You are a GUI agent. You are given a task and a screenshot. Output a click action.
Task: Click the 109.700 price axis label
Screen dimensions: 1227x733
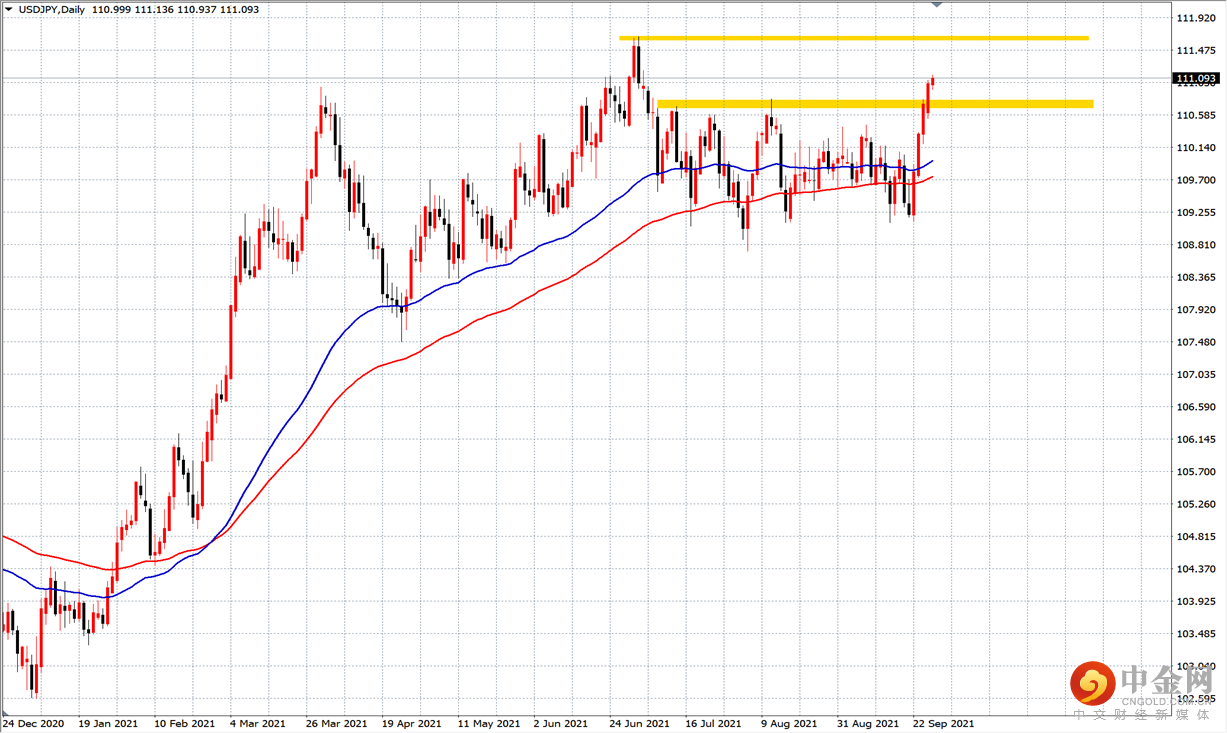coord(1196,180)
